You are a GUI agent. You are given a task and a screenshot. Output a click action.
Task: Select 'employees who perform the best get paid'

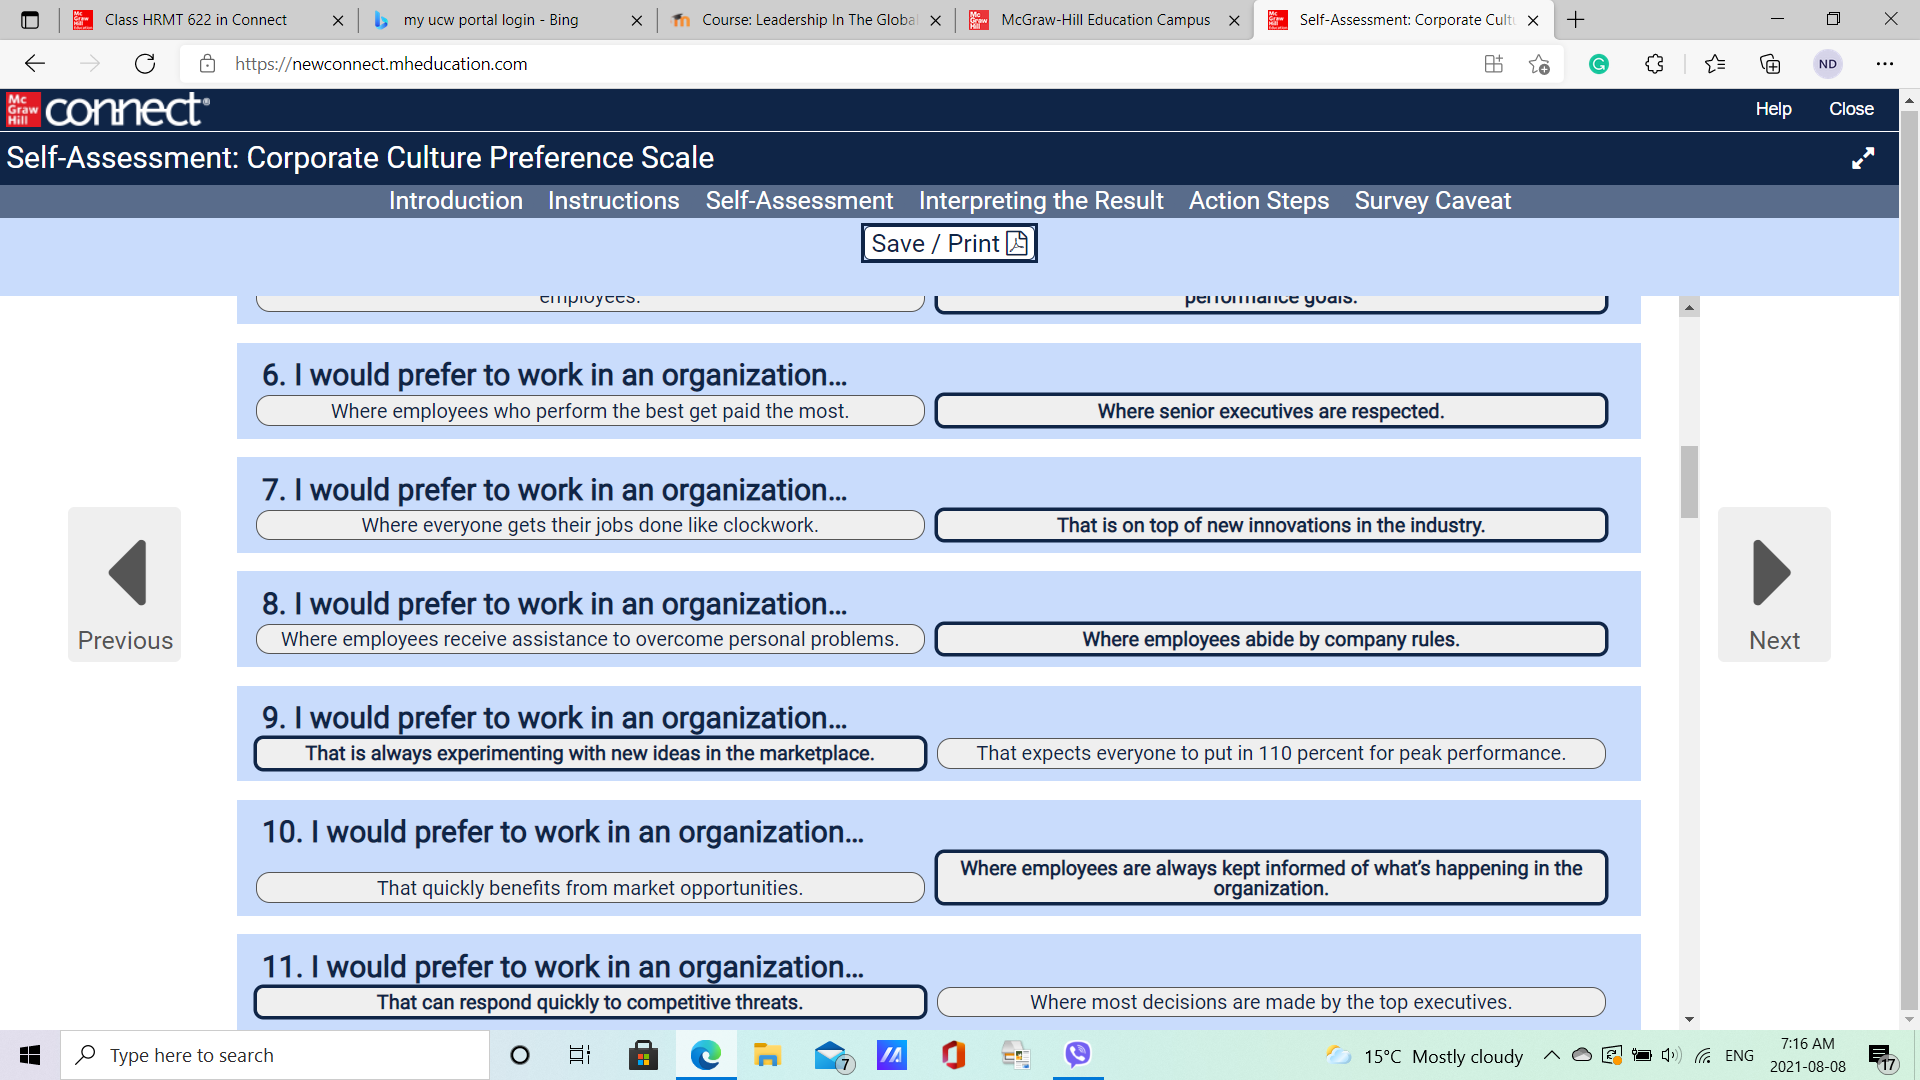tap(590, 411)
